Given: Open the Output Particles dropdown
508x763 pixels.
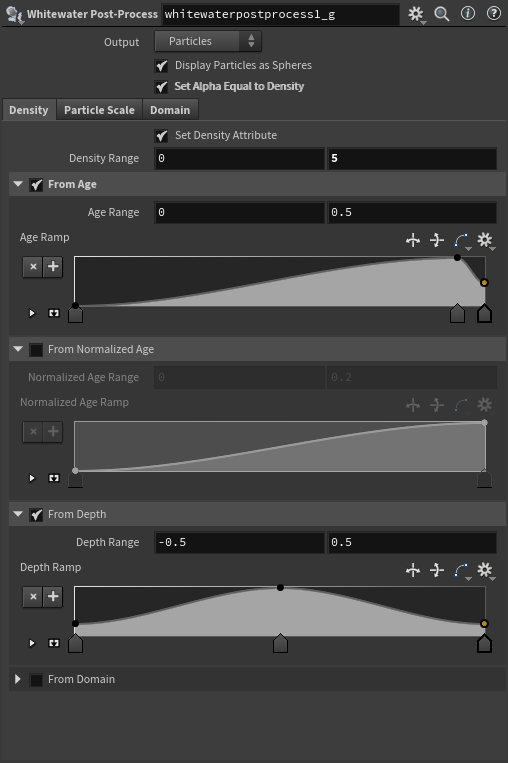Looking at the screenshot, I should point(208,41).
